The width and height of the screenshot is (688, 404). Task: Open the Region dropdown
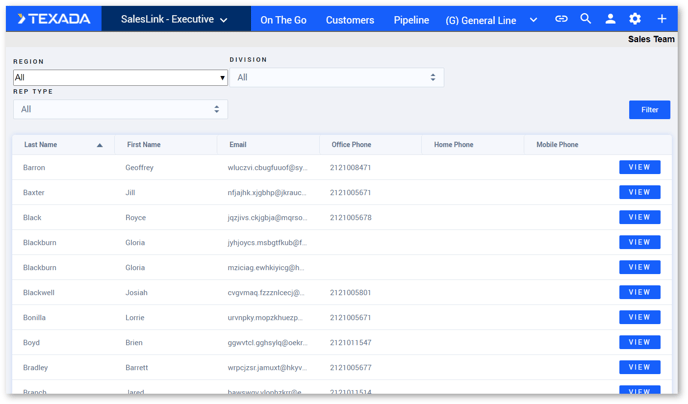120,77
